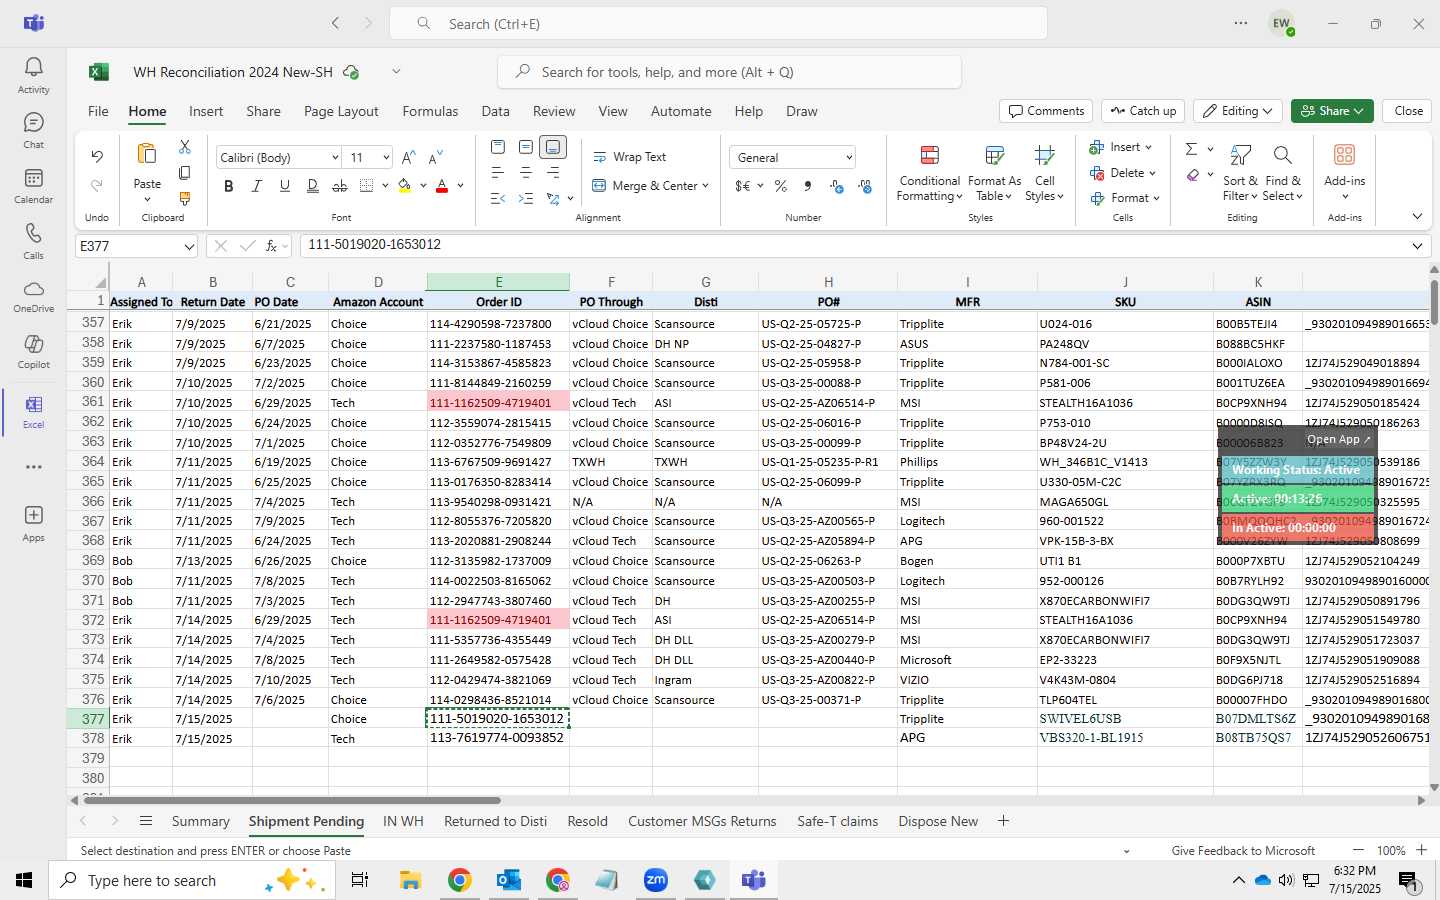The height and width of the screenshot is (900, 1440).
Task: Toggle Bold formatting
Action: click(x=229, y=186)
